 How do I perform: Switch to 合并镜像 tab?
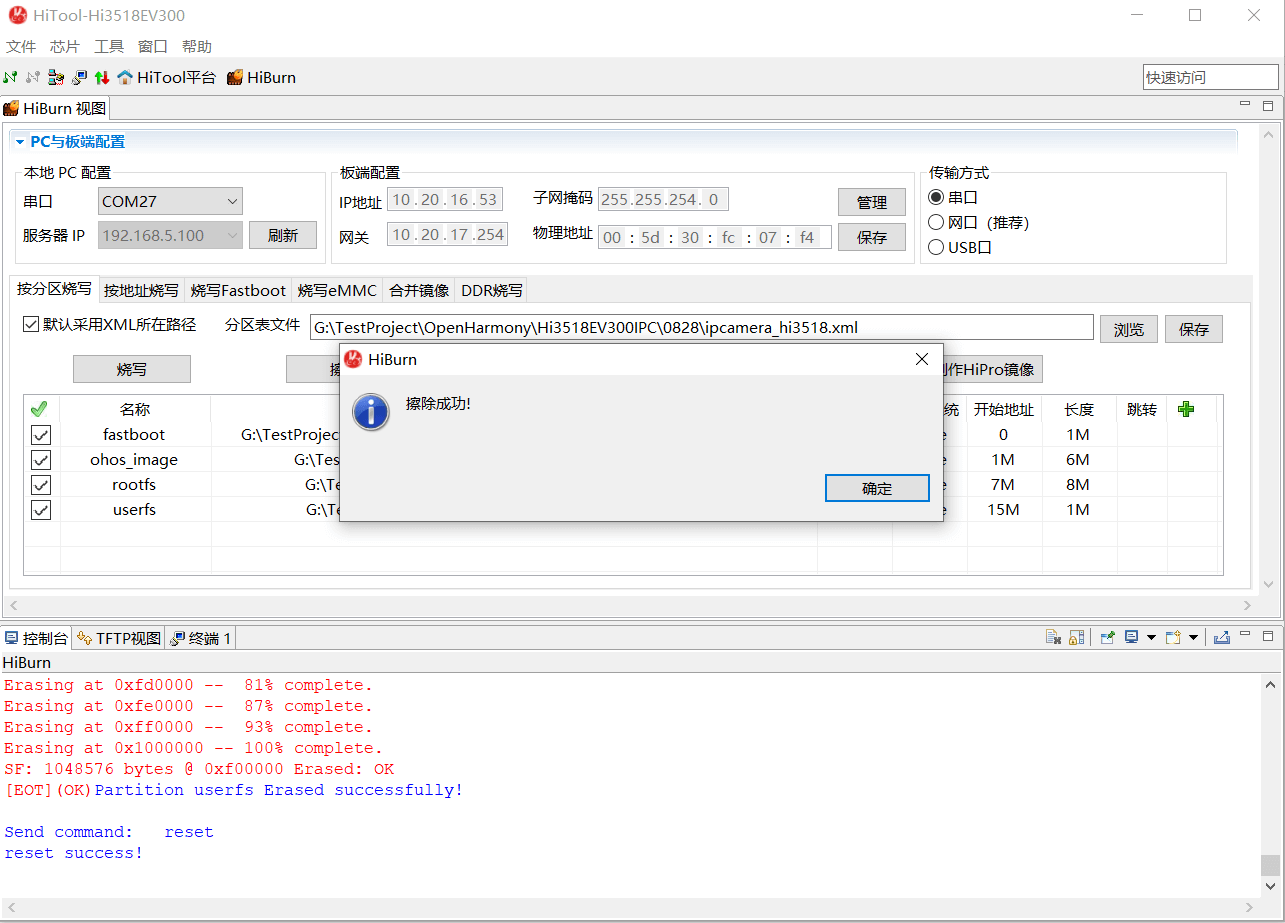pyautogui.click(x=419, y=291)
